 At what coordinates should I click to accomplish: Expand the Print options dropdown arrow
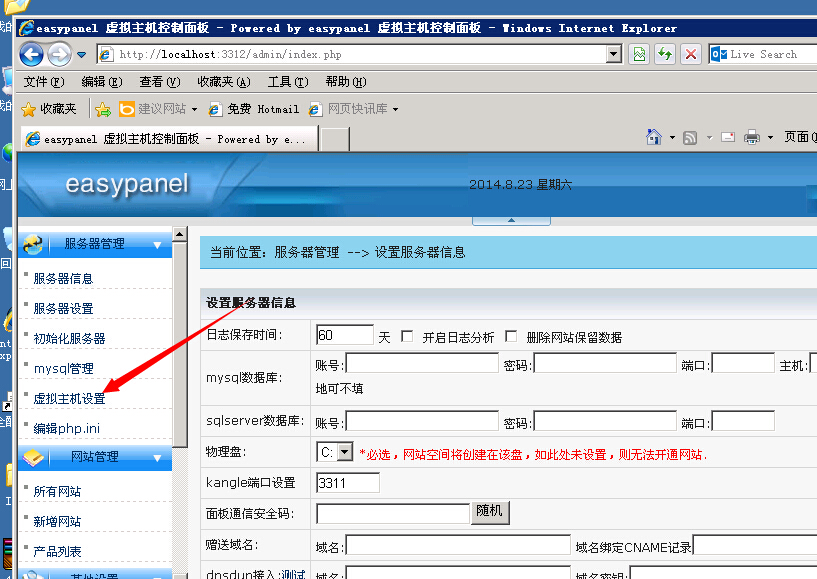pyautogui.click(x=770, y=138)
